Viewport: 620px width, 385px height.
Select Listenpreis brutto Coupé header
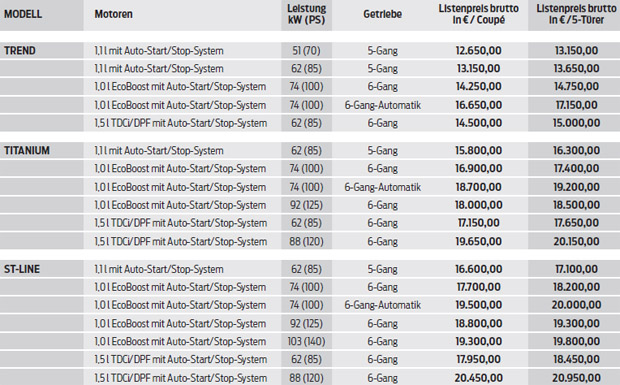coord(478,14)
